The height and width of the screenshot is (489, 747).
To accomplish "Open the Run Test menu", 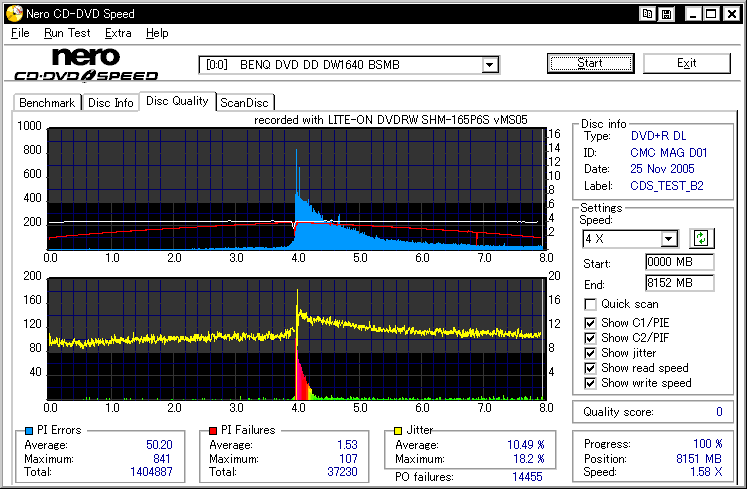I will coord(67,33).
